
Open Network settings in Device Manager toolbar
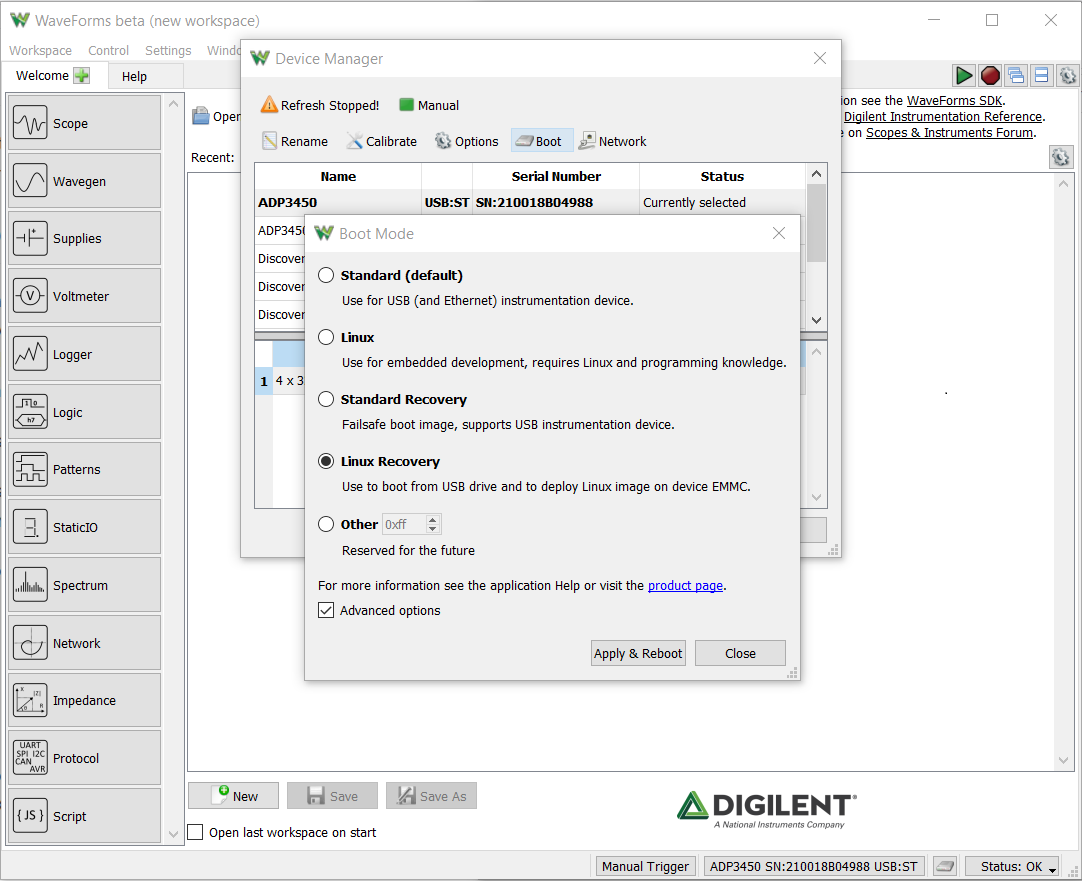(612, 141)
